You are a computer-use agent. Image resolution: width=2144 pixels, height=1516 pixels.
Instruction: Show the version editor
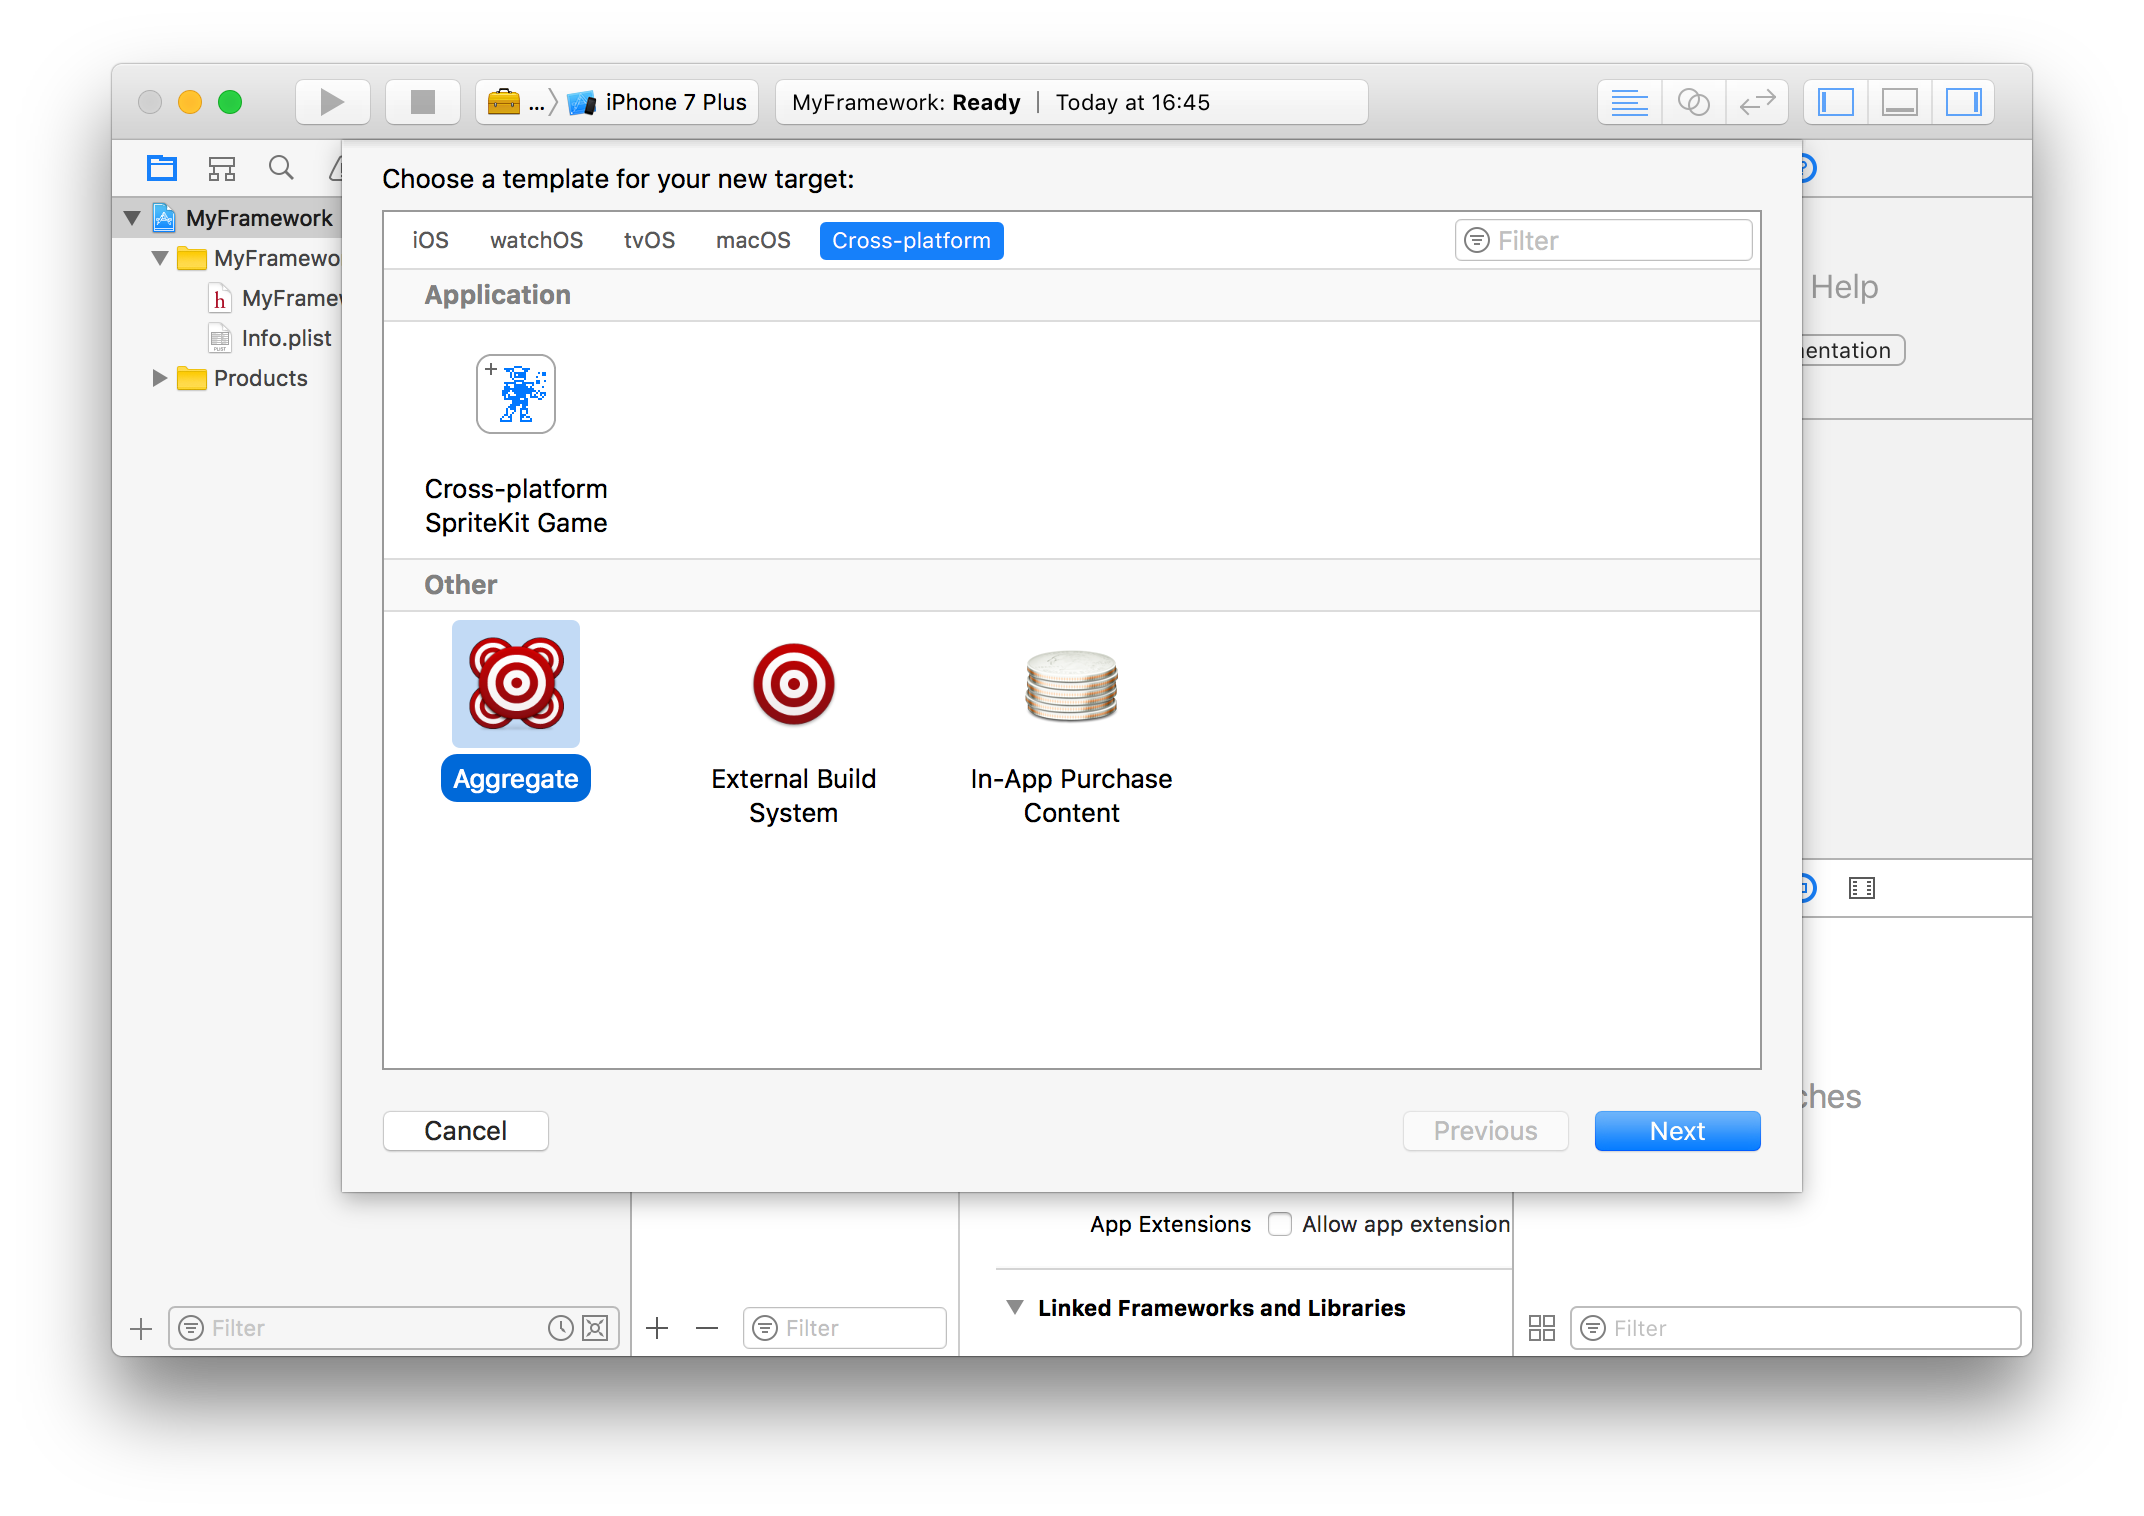pyautogui.click(x=1757, y=101)
